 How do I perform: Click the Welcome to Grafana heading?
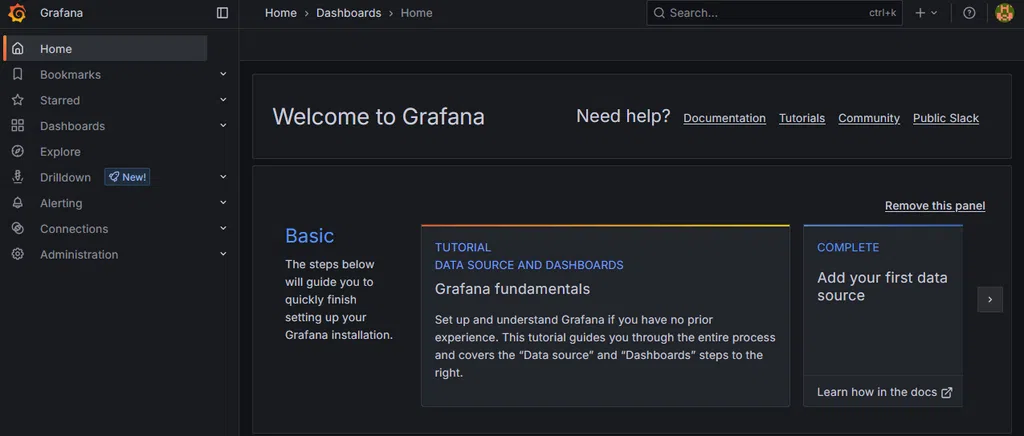pos(378,116)
